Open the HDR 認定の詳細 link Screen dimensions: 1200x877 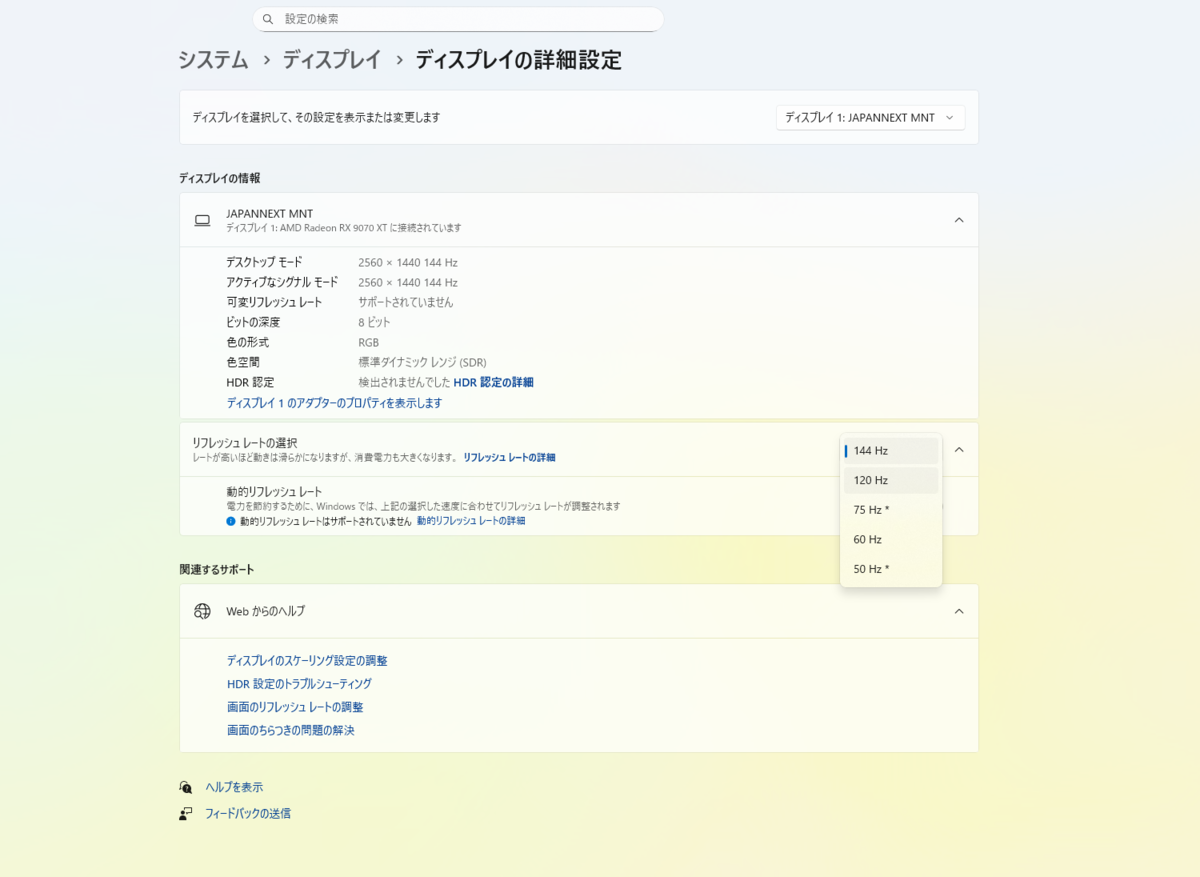[x=493, y=382]
